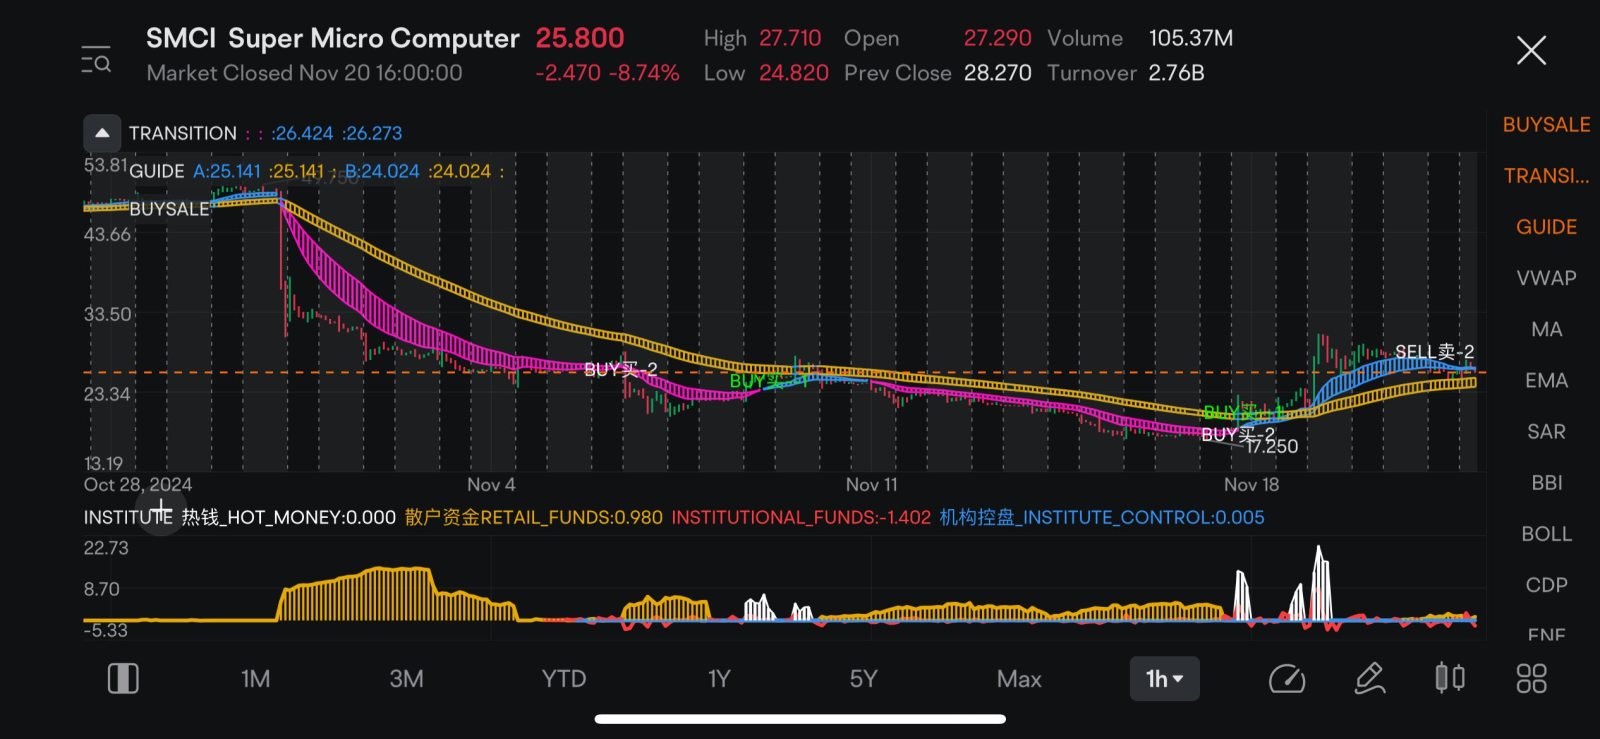Click the BUYSALE legend label on chart
Viewport: 1600px width, 739px height.
169,208
